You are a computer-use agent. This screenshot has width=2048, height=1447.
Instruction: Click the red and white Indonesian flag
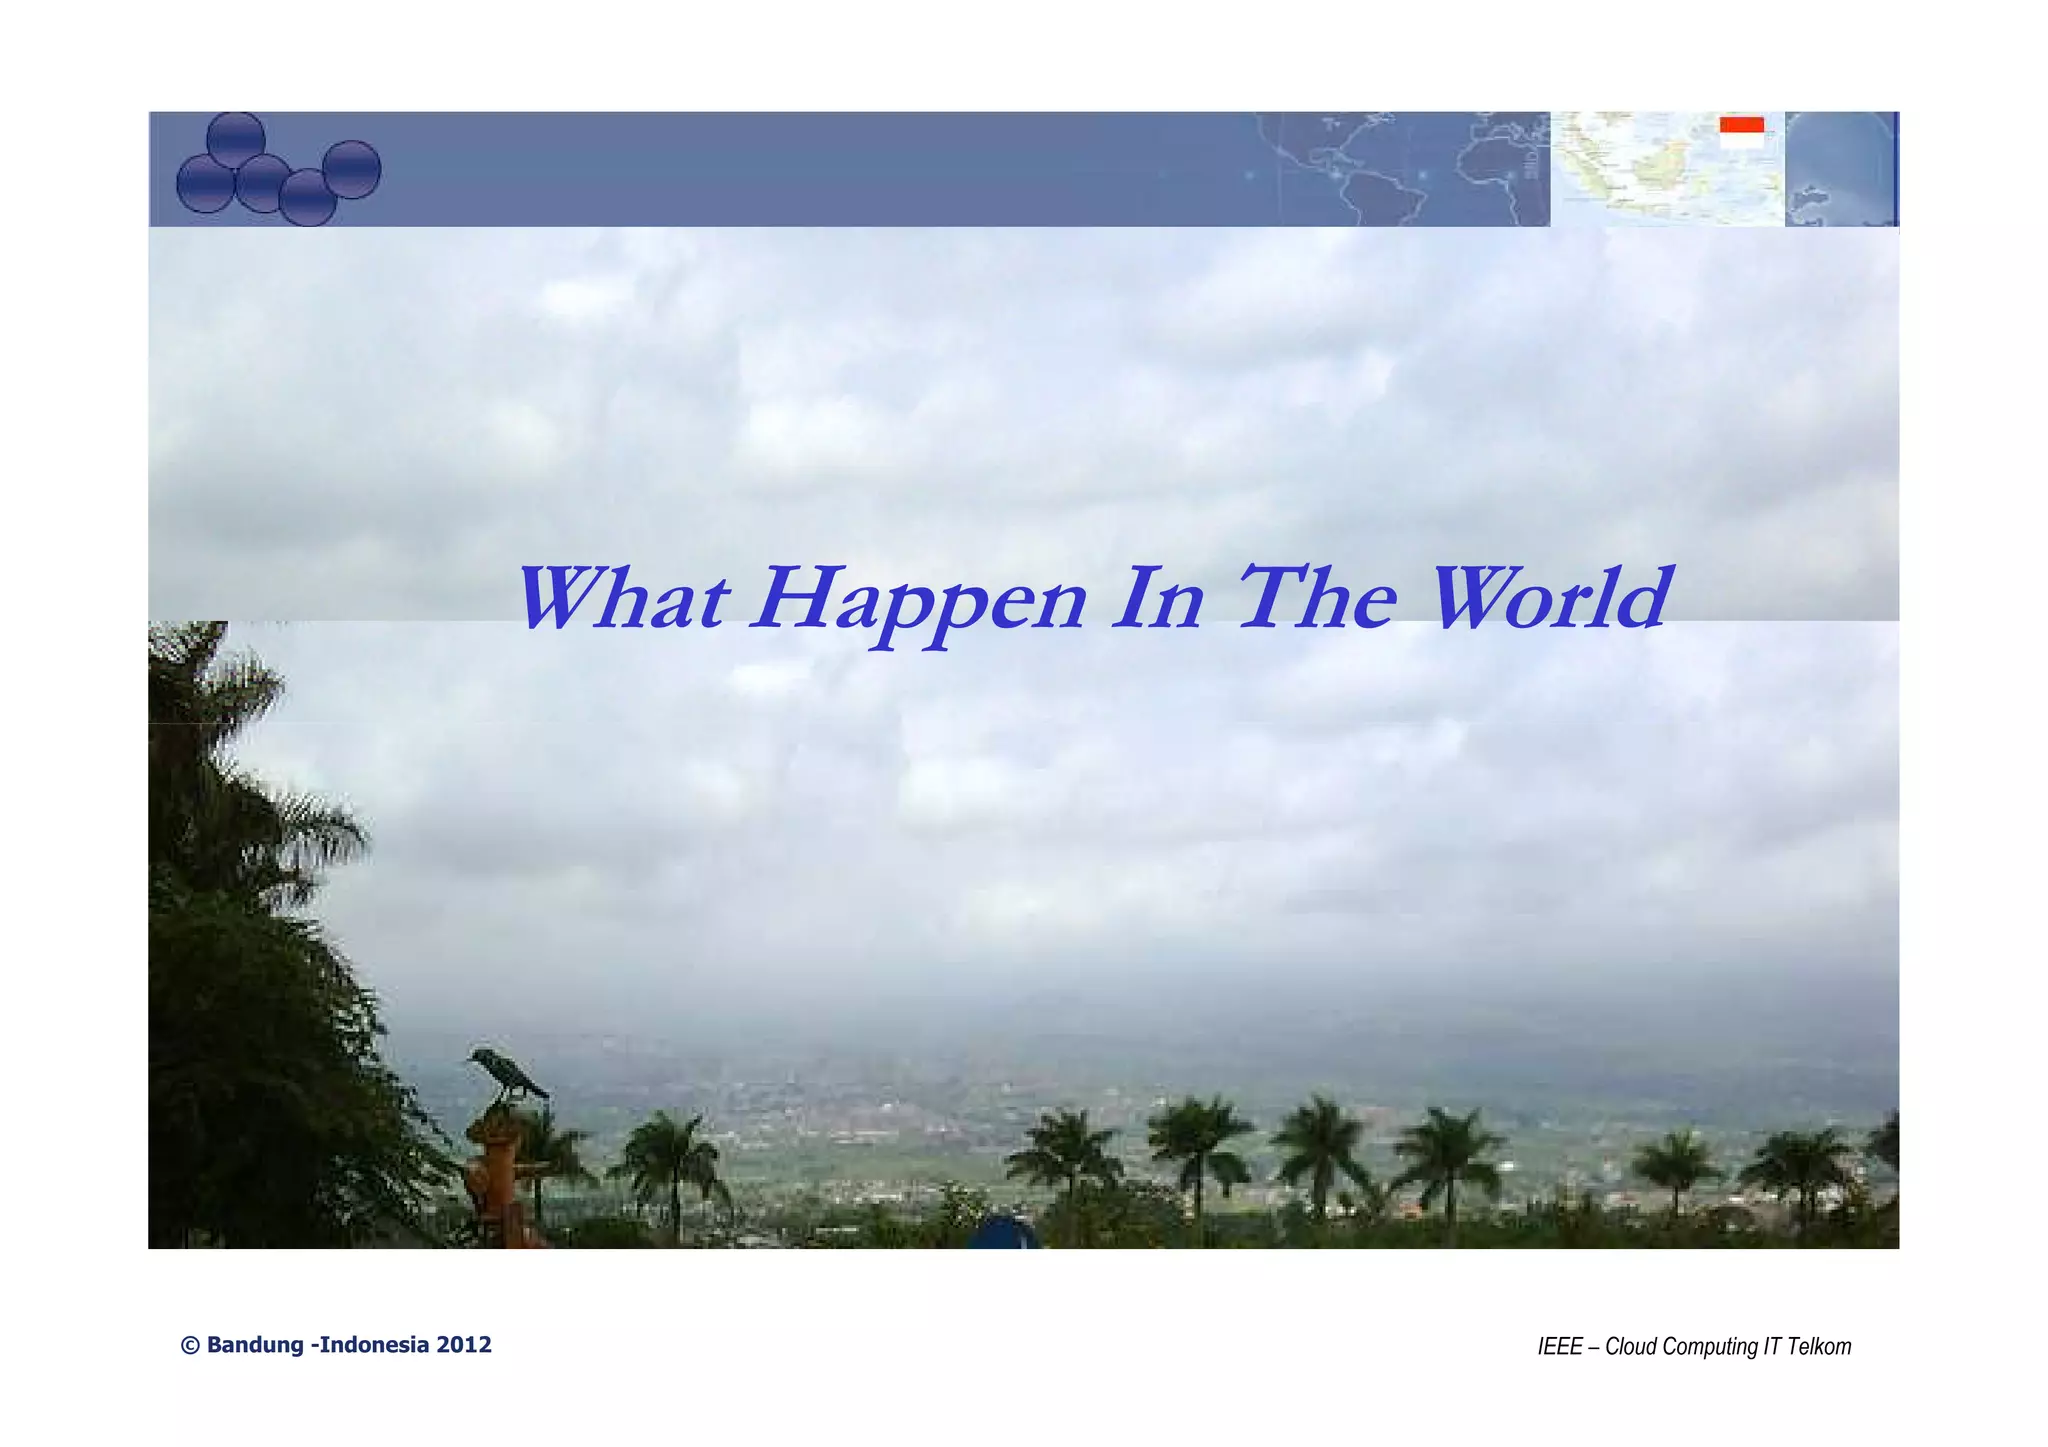click(1741, 132)
